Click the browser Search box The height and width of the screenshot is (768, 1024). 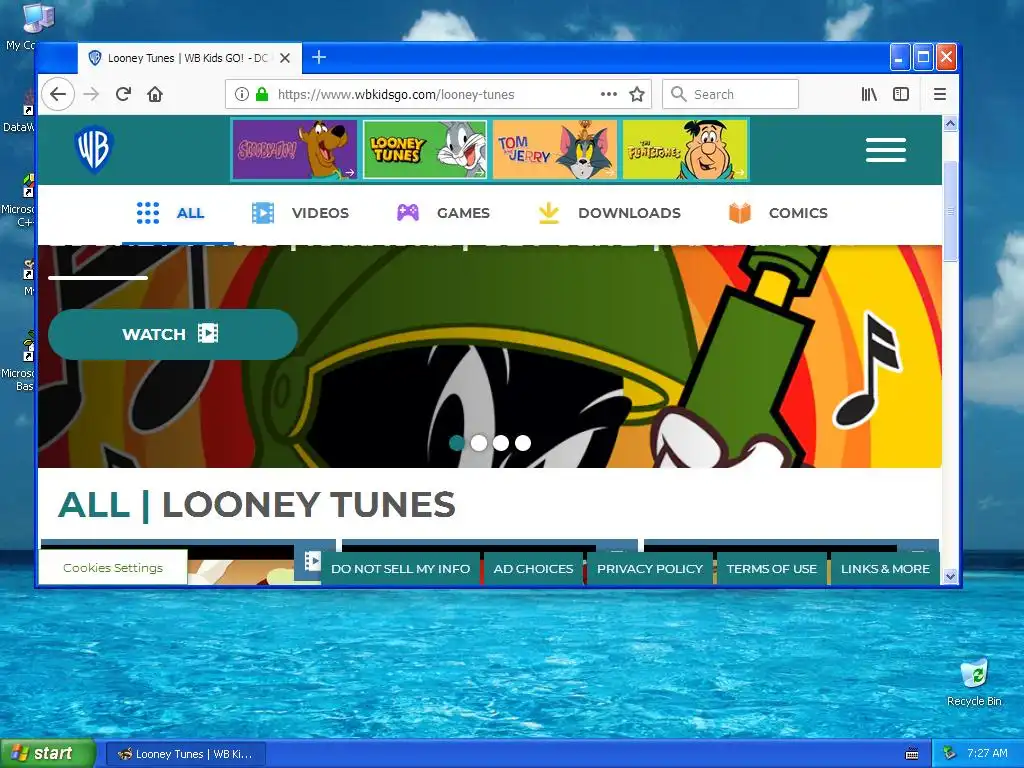tap(730, 94)
